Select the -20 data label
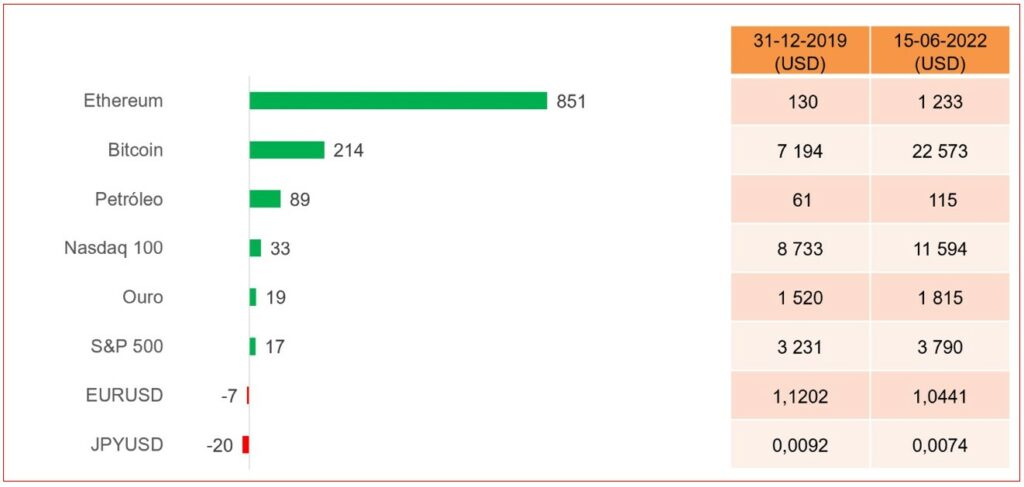This screenshot has width=1024, height=487. (220, 446)
